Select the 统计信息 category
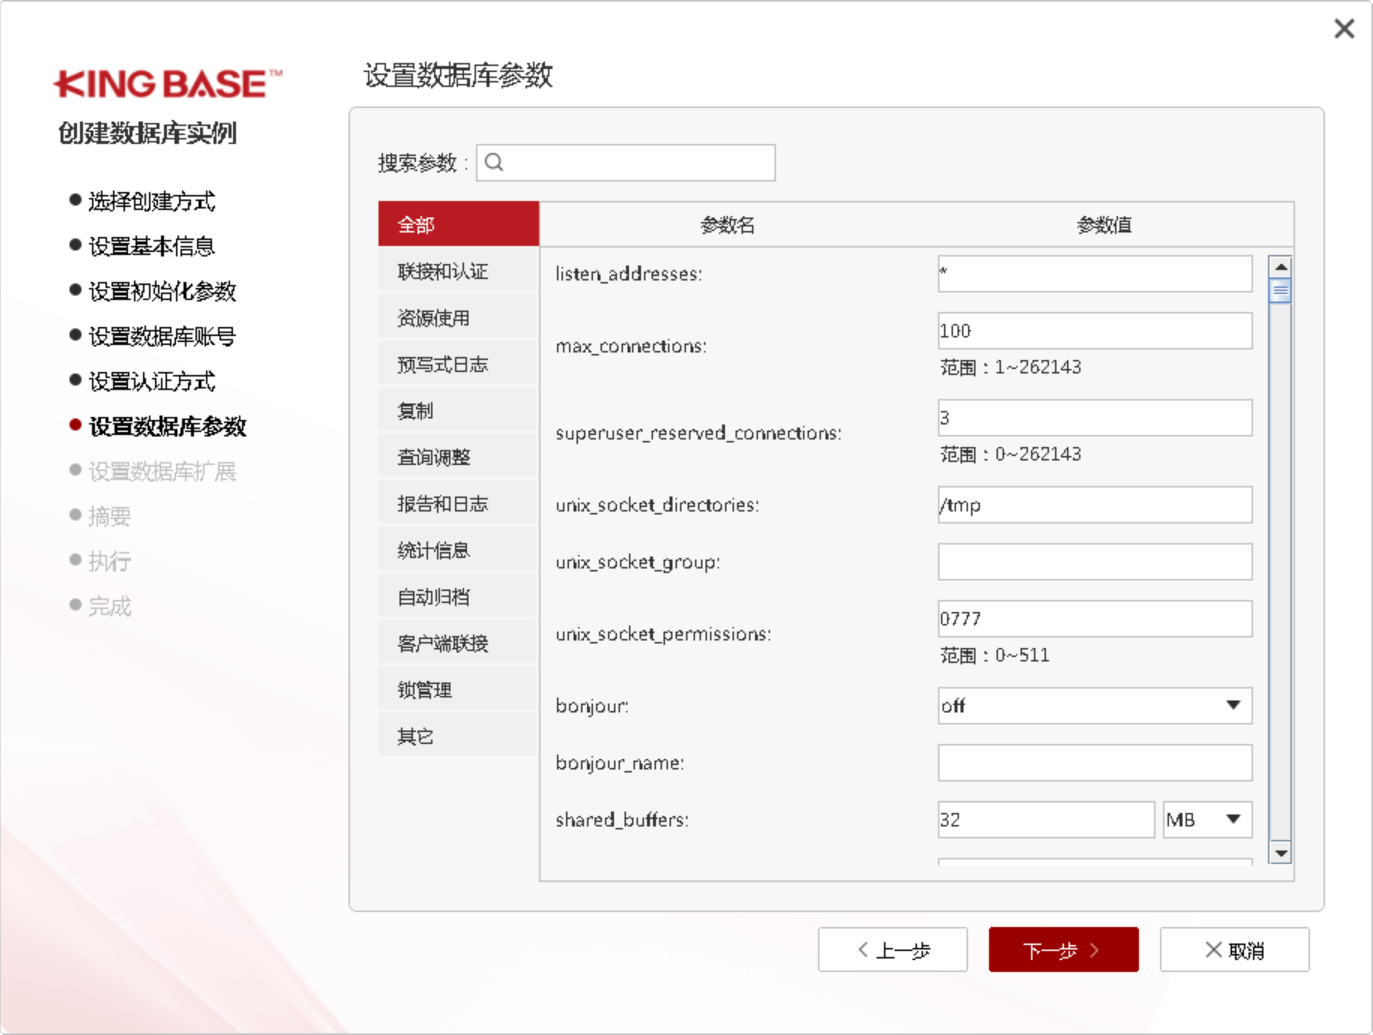Viewport: 1373px width, 1035px height. click(x=458, y=550)
